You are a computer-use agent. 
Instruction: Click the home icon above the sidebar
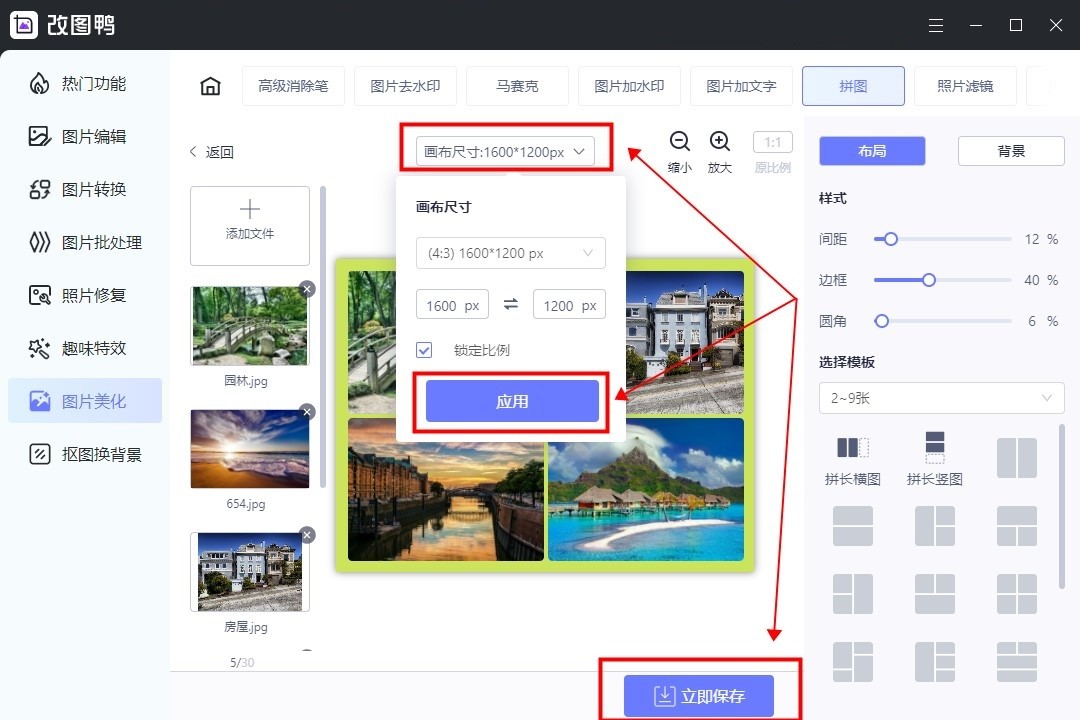(209, 86)
